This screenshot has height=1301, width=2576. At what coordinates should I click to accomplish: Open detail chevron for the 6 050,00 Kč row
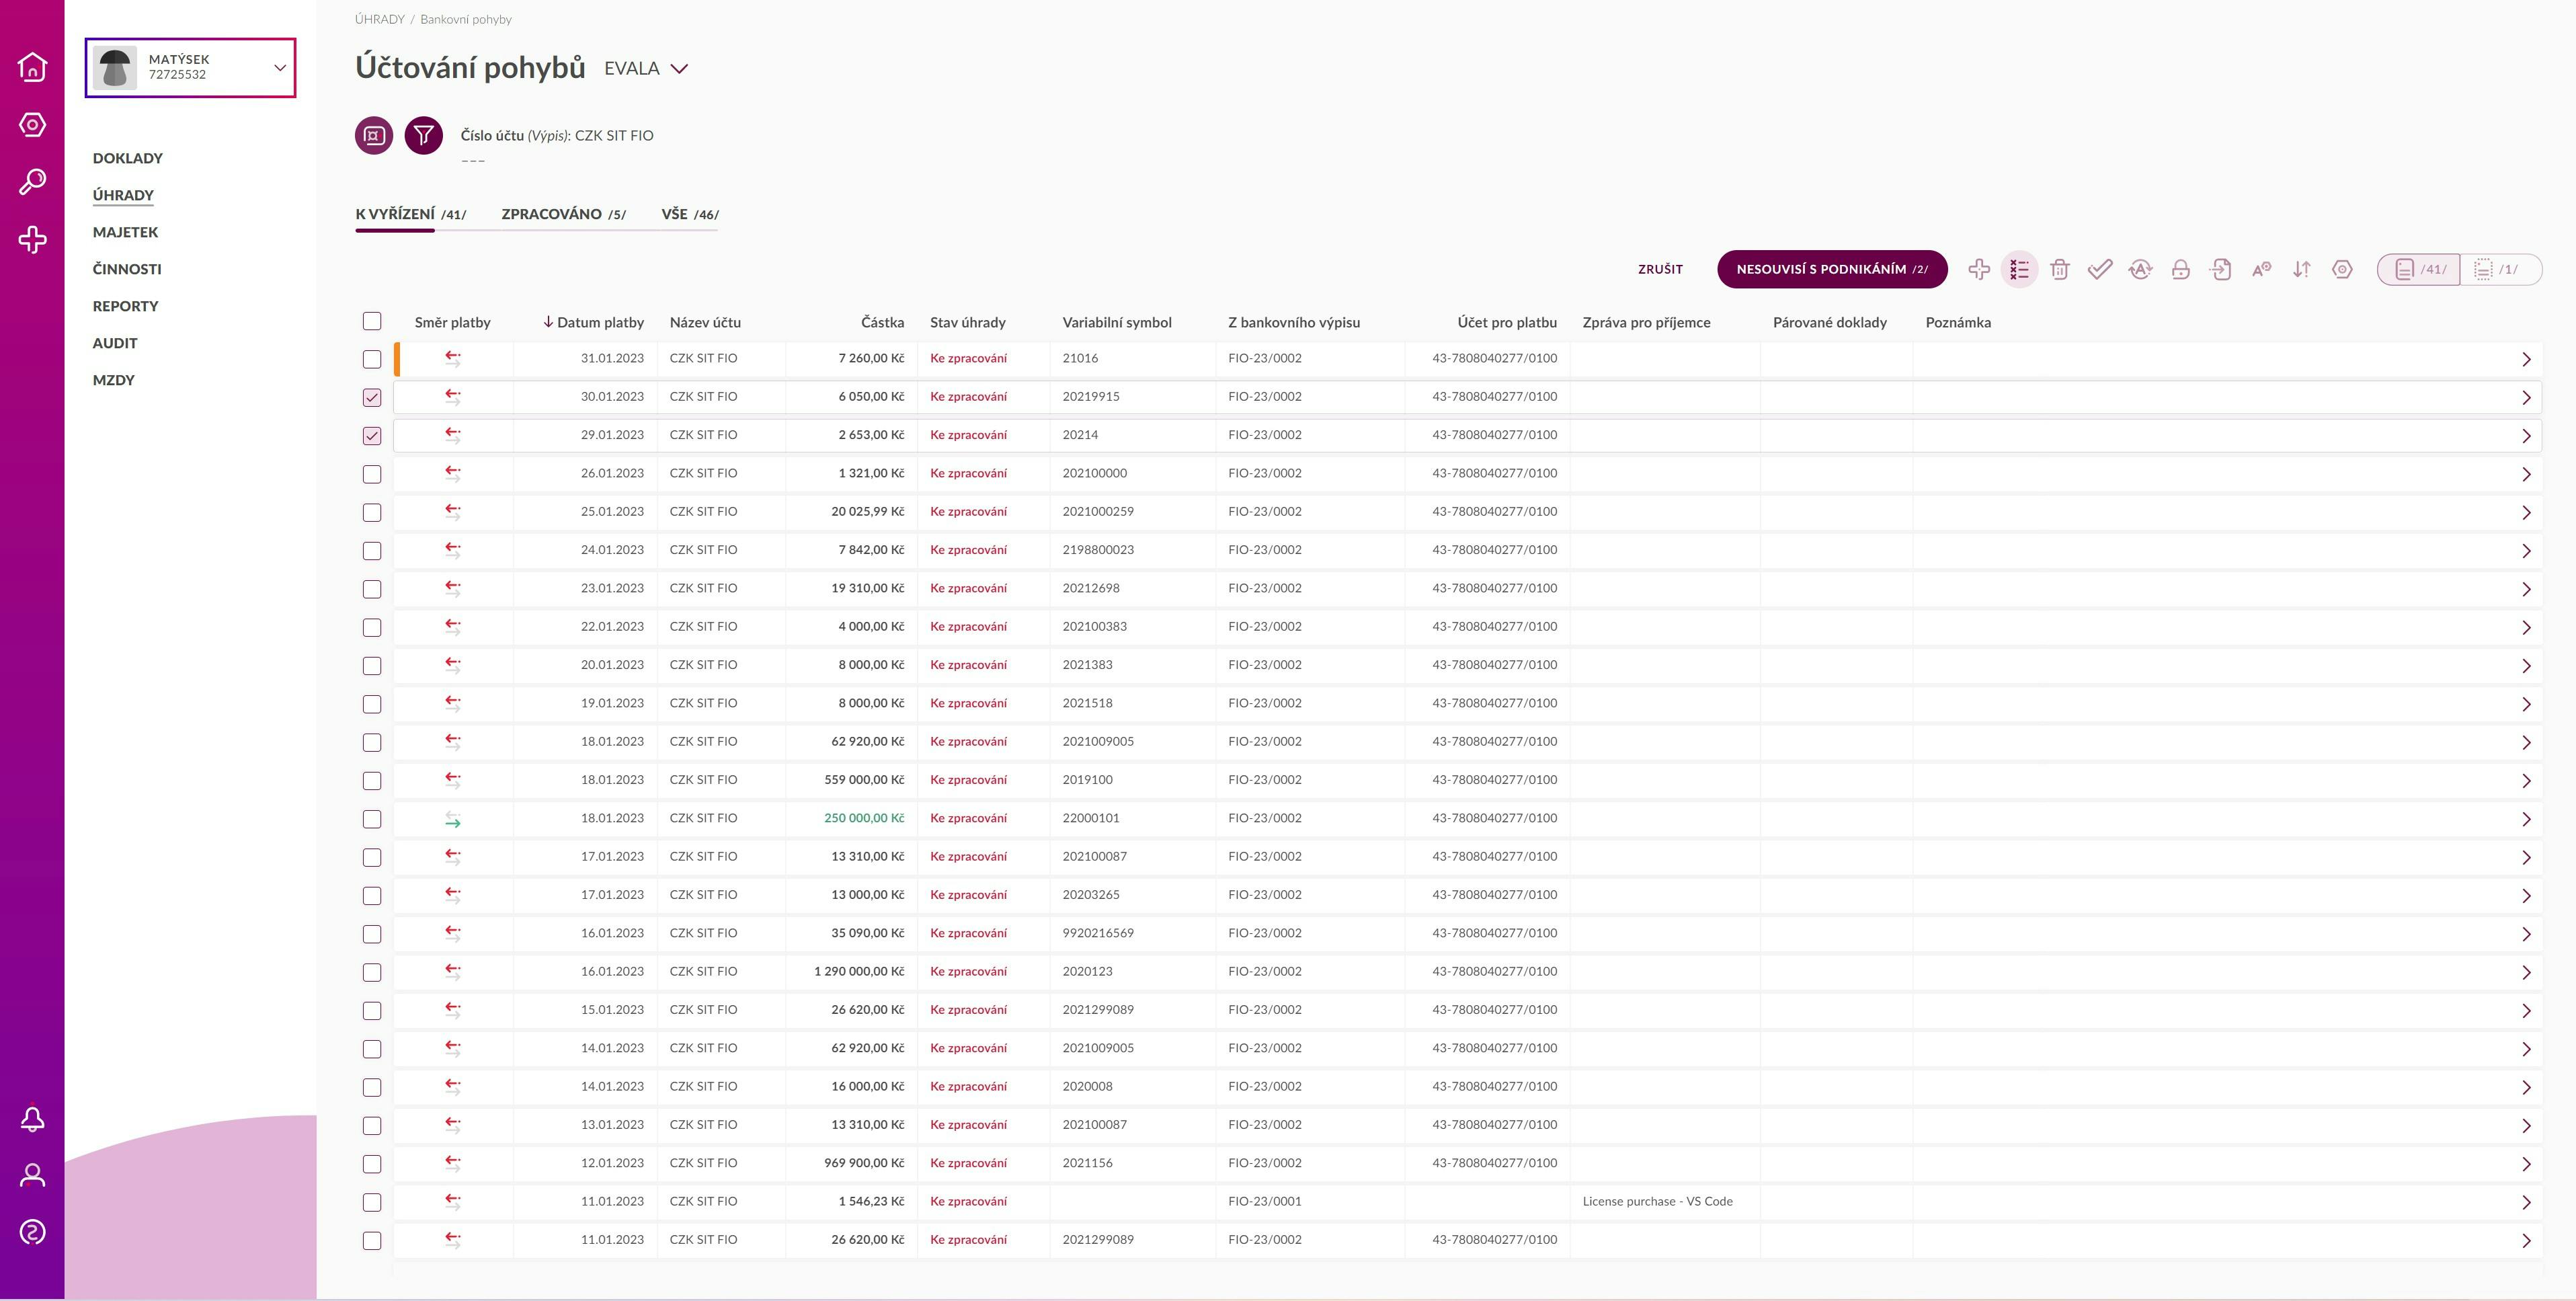click(2526, 397)
